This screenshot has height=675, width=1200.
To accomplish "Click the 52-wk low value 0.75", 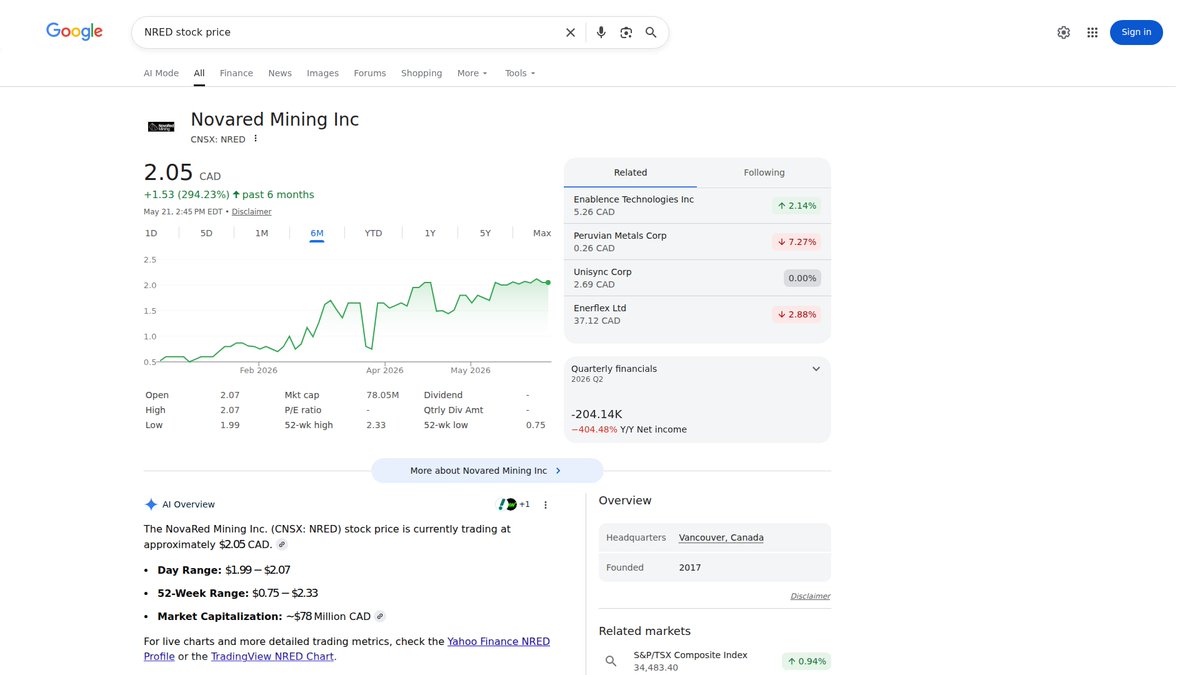I will [536, 425].
